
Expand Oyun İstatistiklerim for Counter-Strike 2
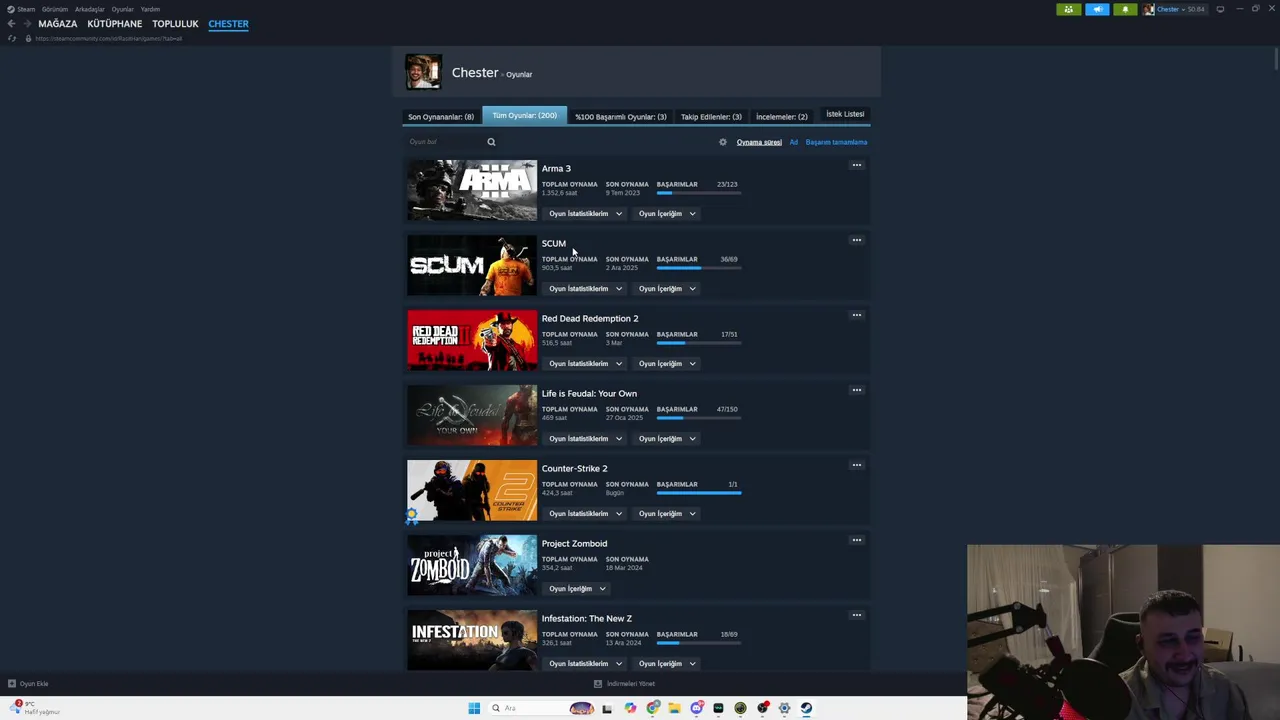coord(585,514)
